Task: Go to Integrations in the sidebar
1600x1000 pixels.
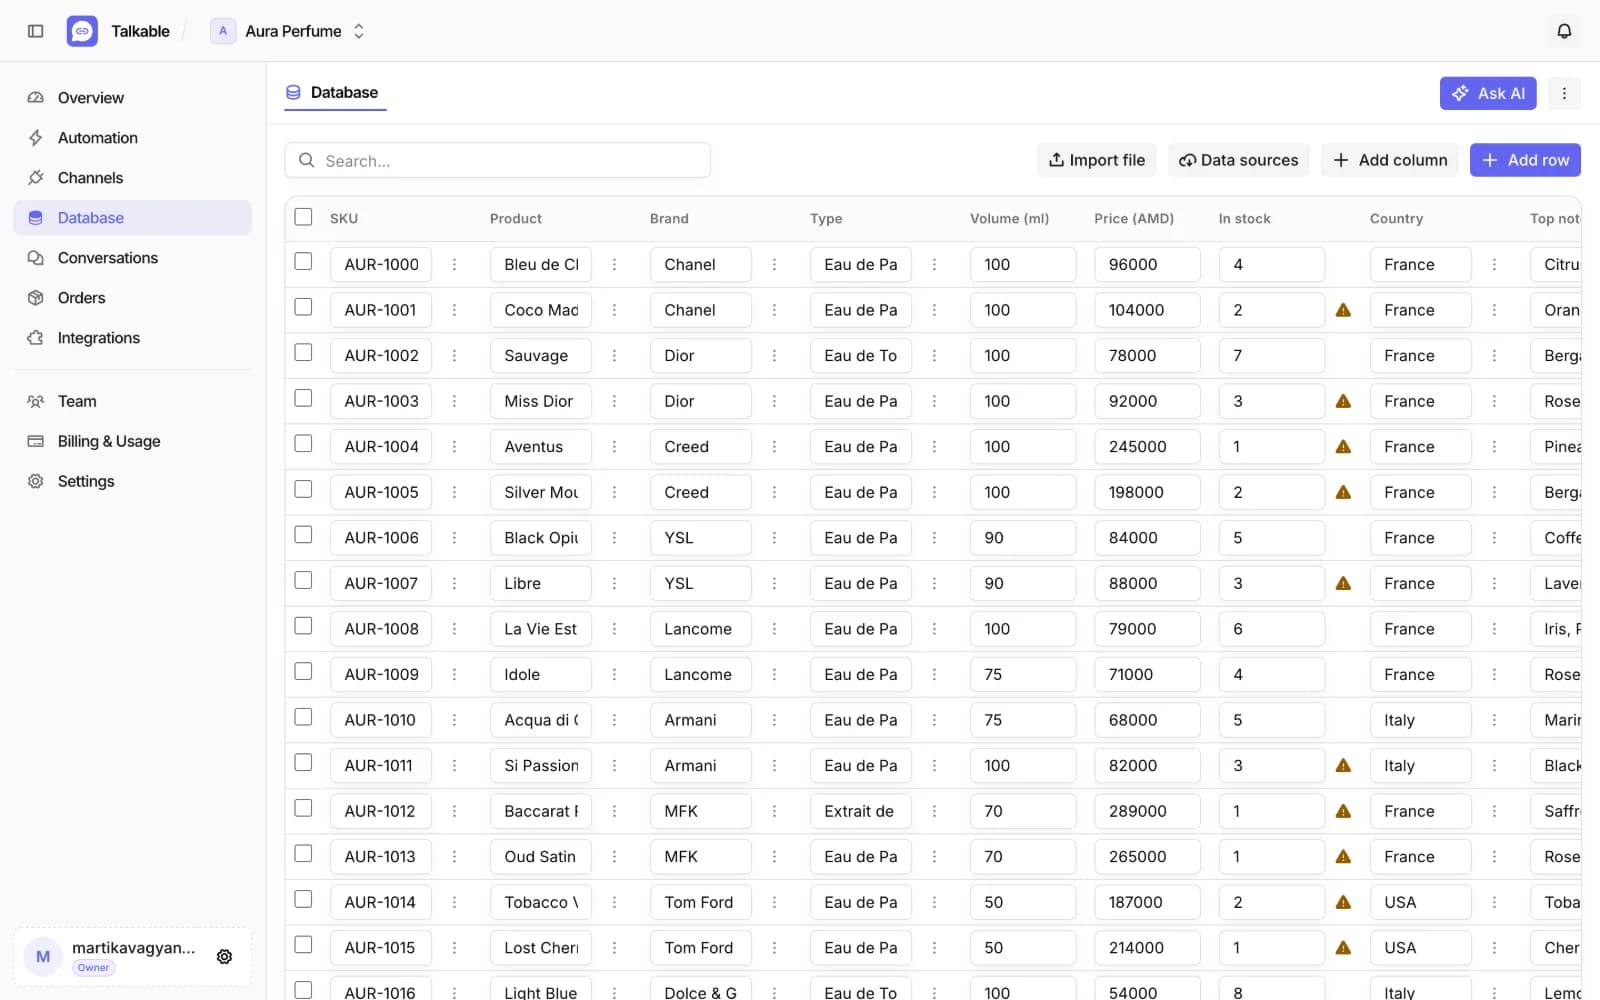Action: [x=132, y=338]
